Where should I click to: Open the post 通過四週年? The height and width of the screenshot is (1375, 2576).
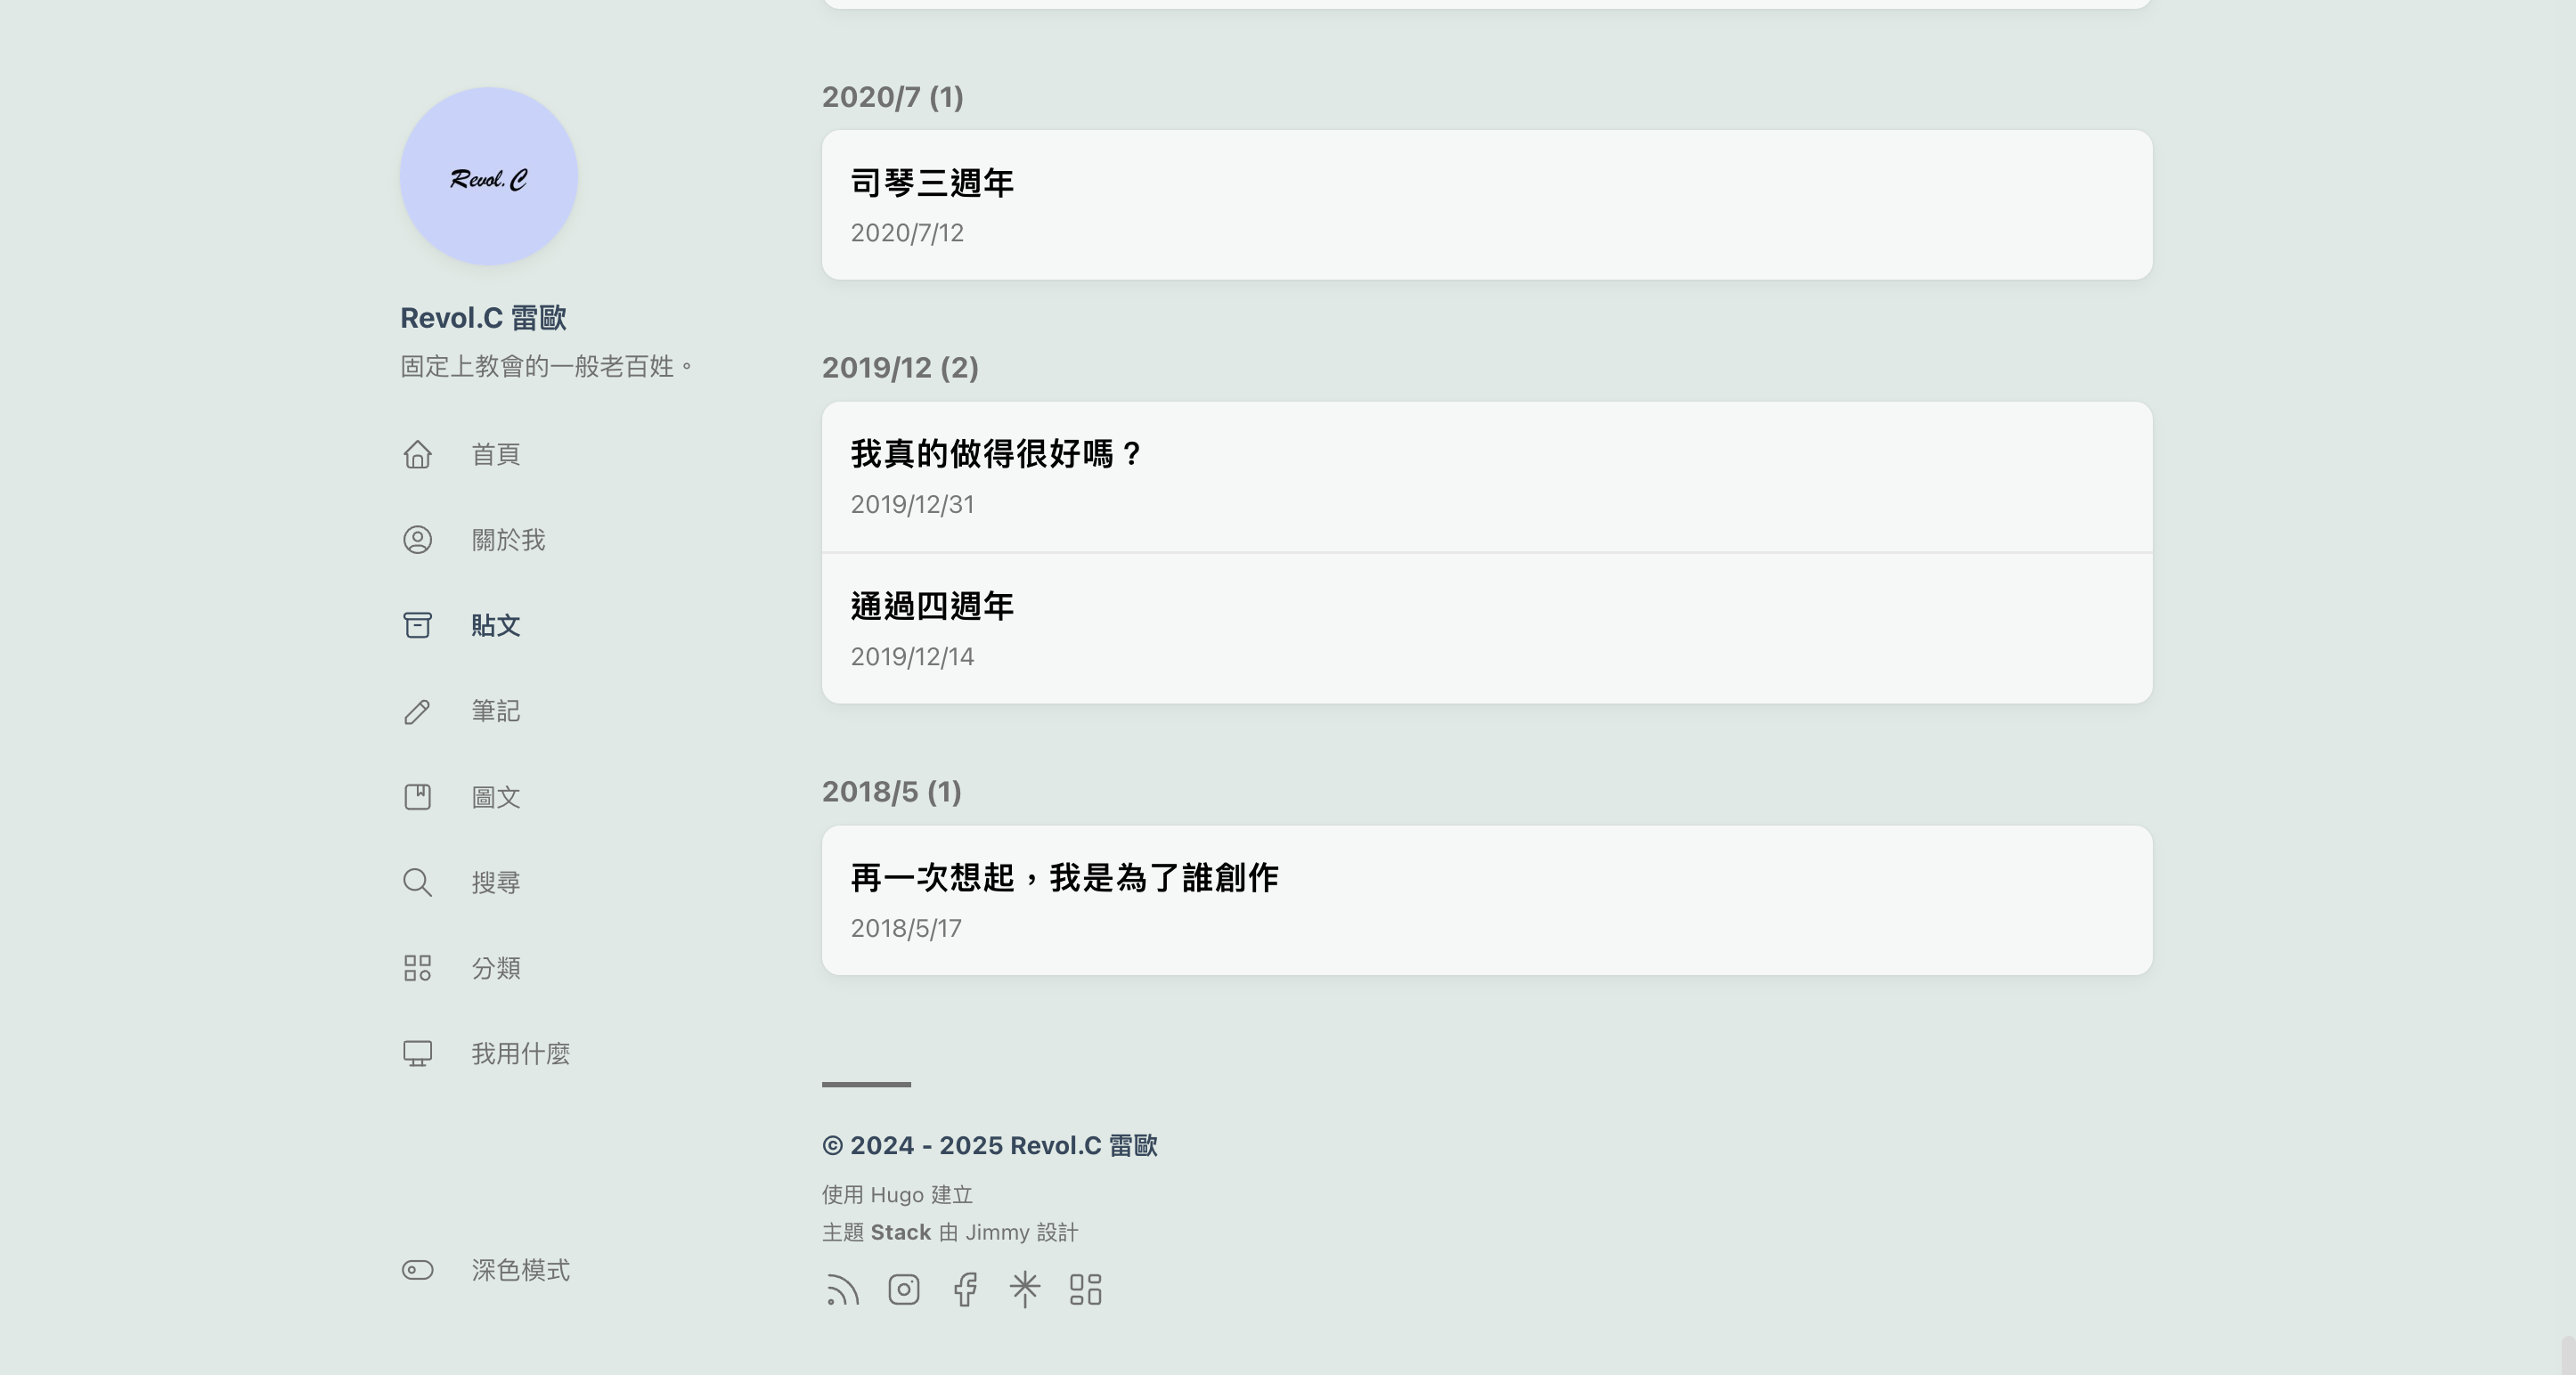coord(932,606)
